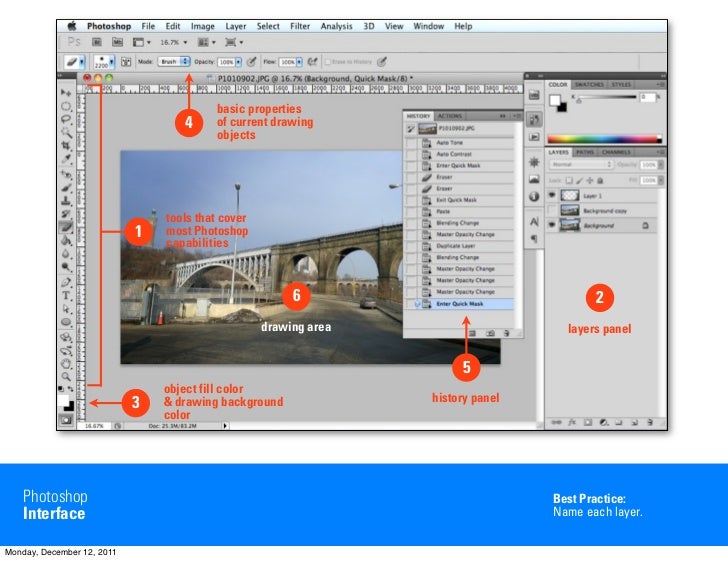Show the Background copy layer
The height and width of the screenshot is (561, 728).
(552, 210)
